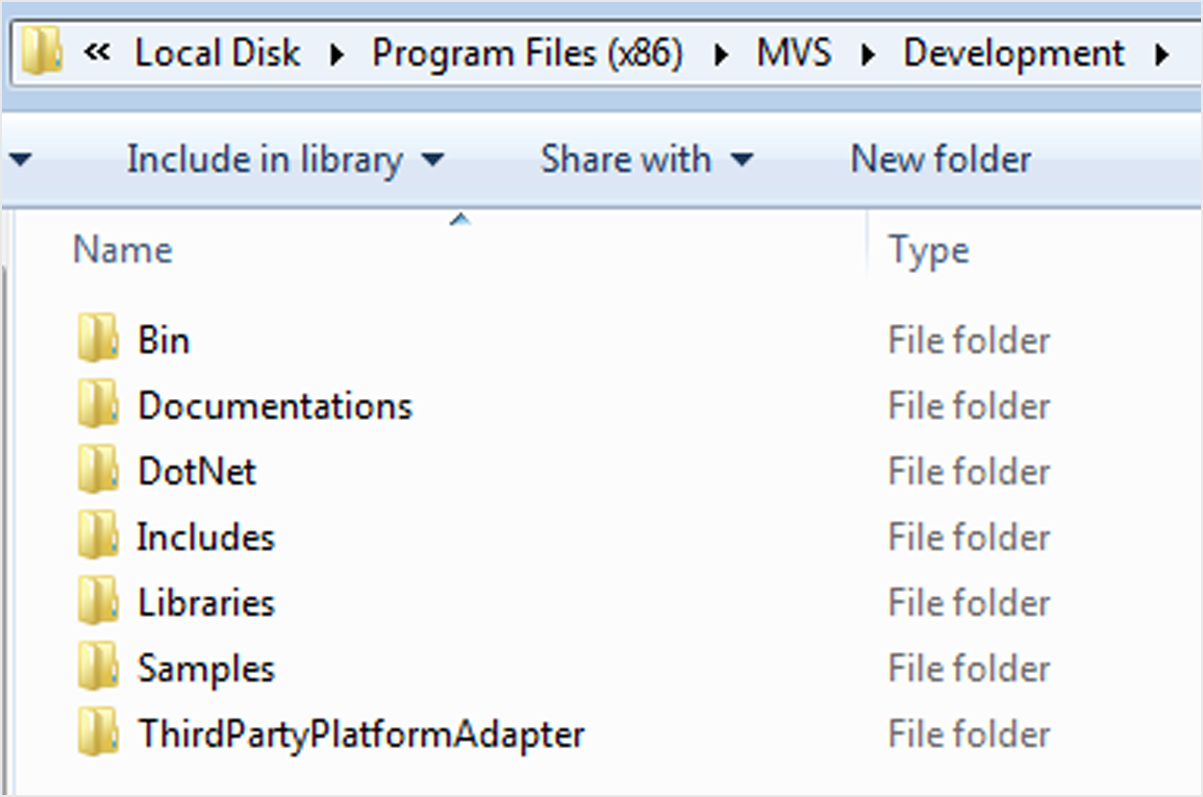1203x797 pixels.
Task: Select the ThirdPartyPlatformAdapter folder name
Action: pos(361,734)
